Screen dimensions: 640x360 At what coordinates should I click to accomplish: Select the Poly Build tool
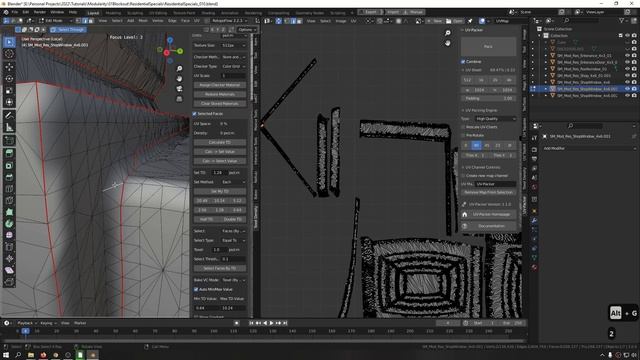click(9, 212)
